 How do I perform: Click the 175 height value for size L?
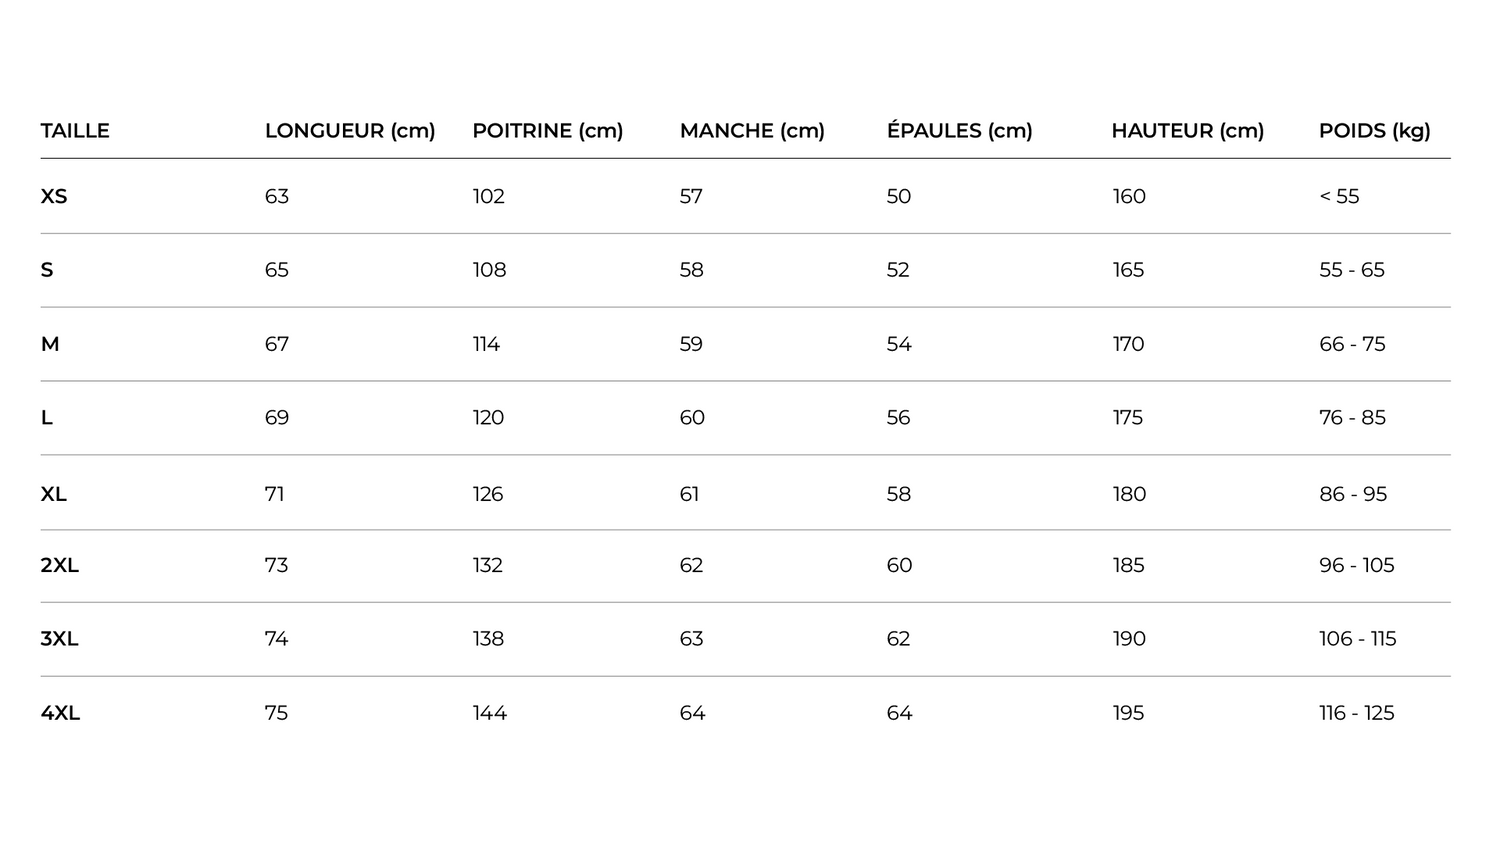tap(1127, 418)
